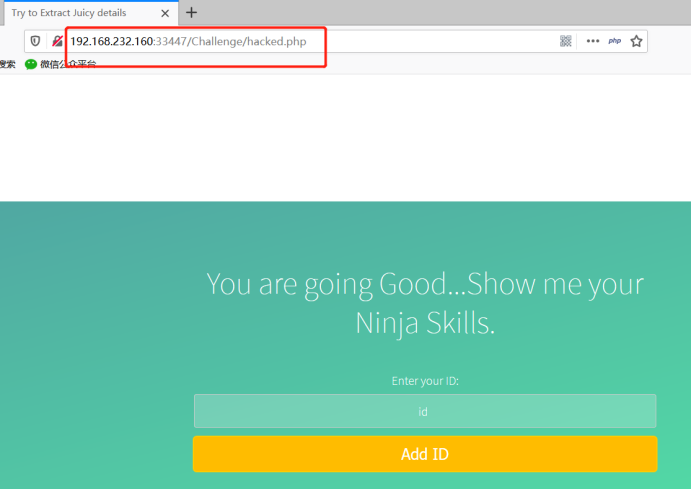The width and height of the screenshot is (692, 490).
Task: Close the 'Try to Extract Juicy details' tab
Action: pos(165,13)
